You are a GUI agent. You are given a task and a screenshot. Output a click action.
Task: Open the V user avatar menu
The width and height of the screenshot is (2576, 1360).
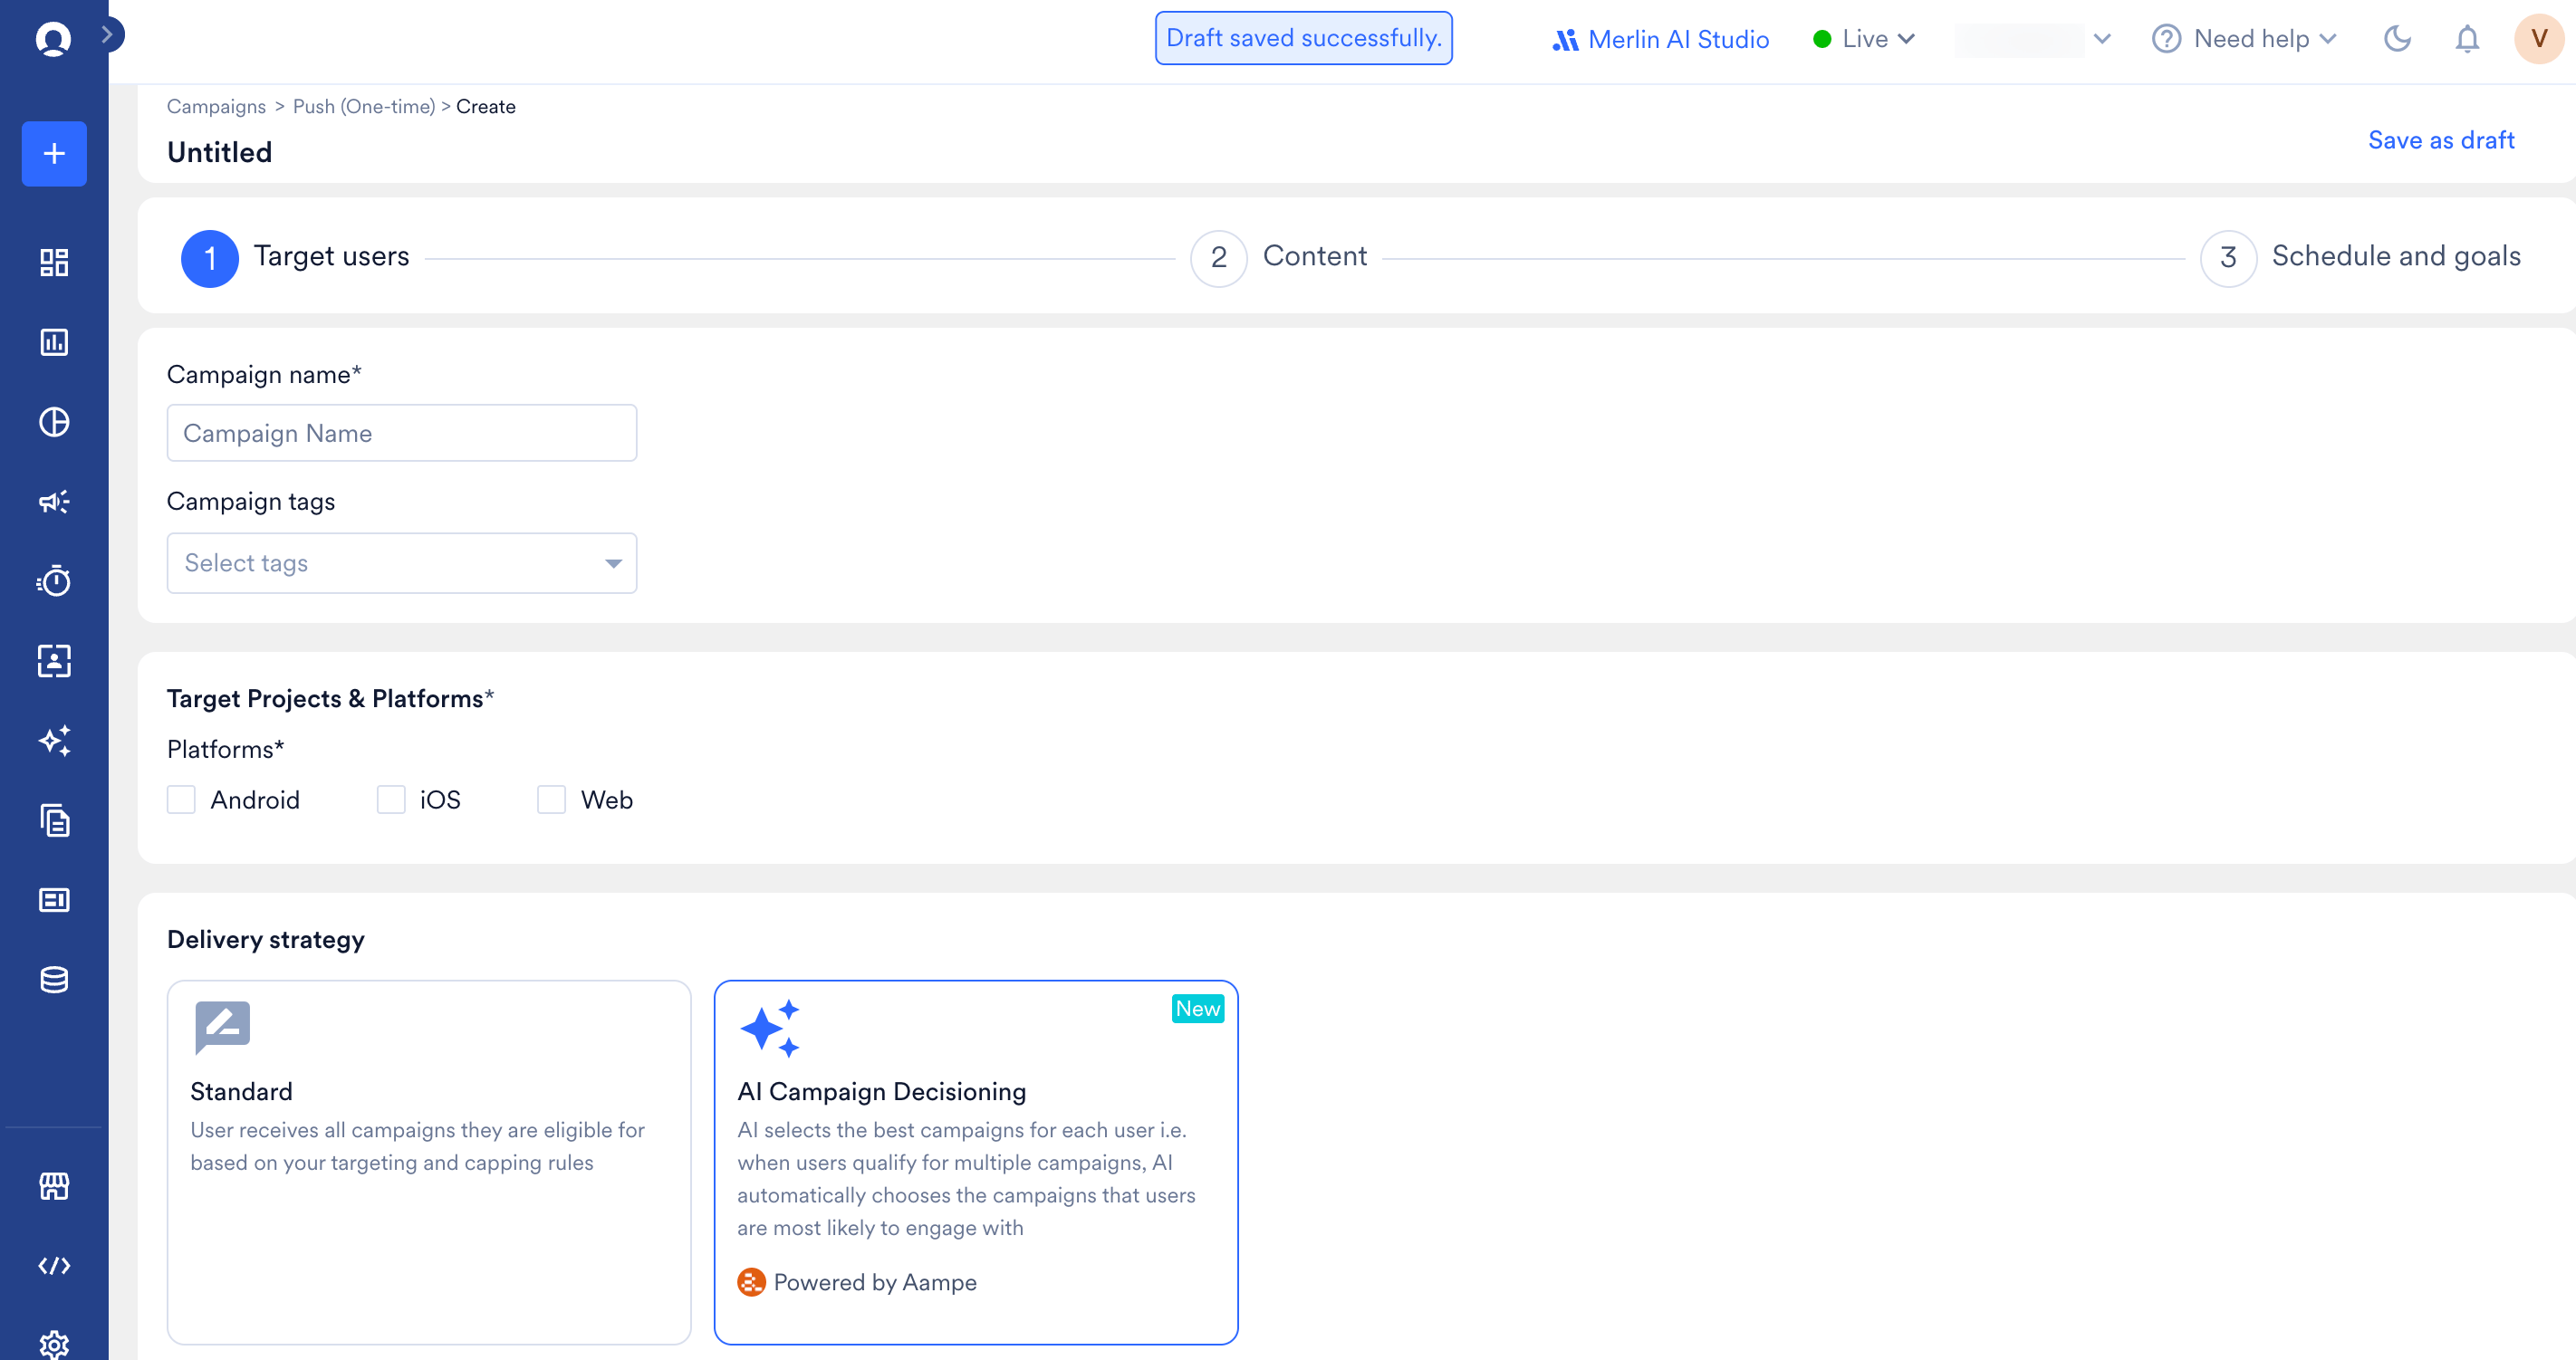pos(2539,39)
